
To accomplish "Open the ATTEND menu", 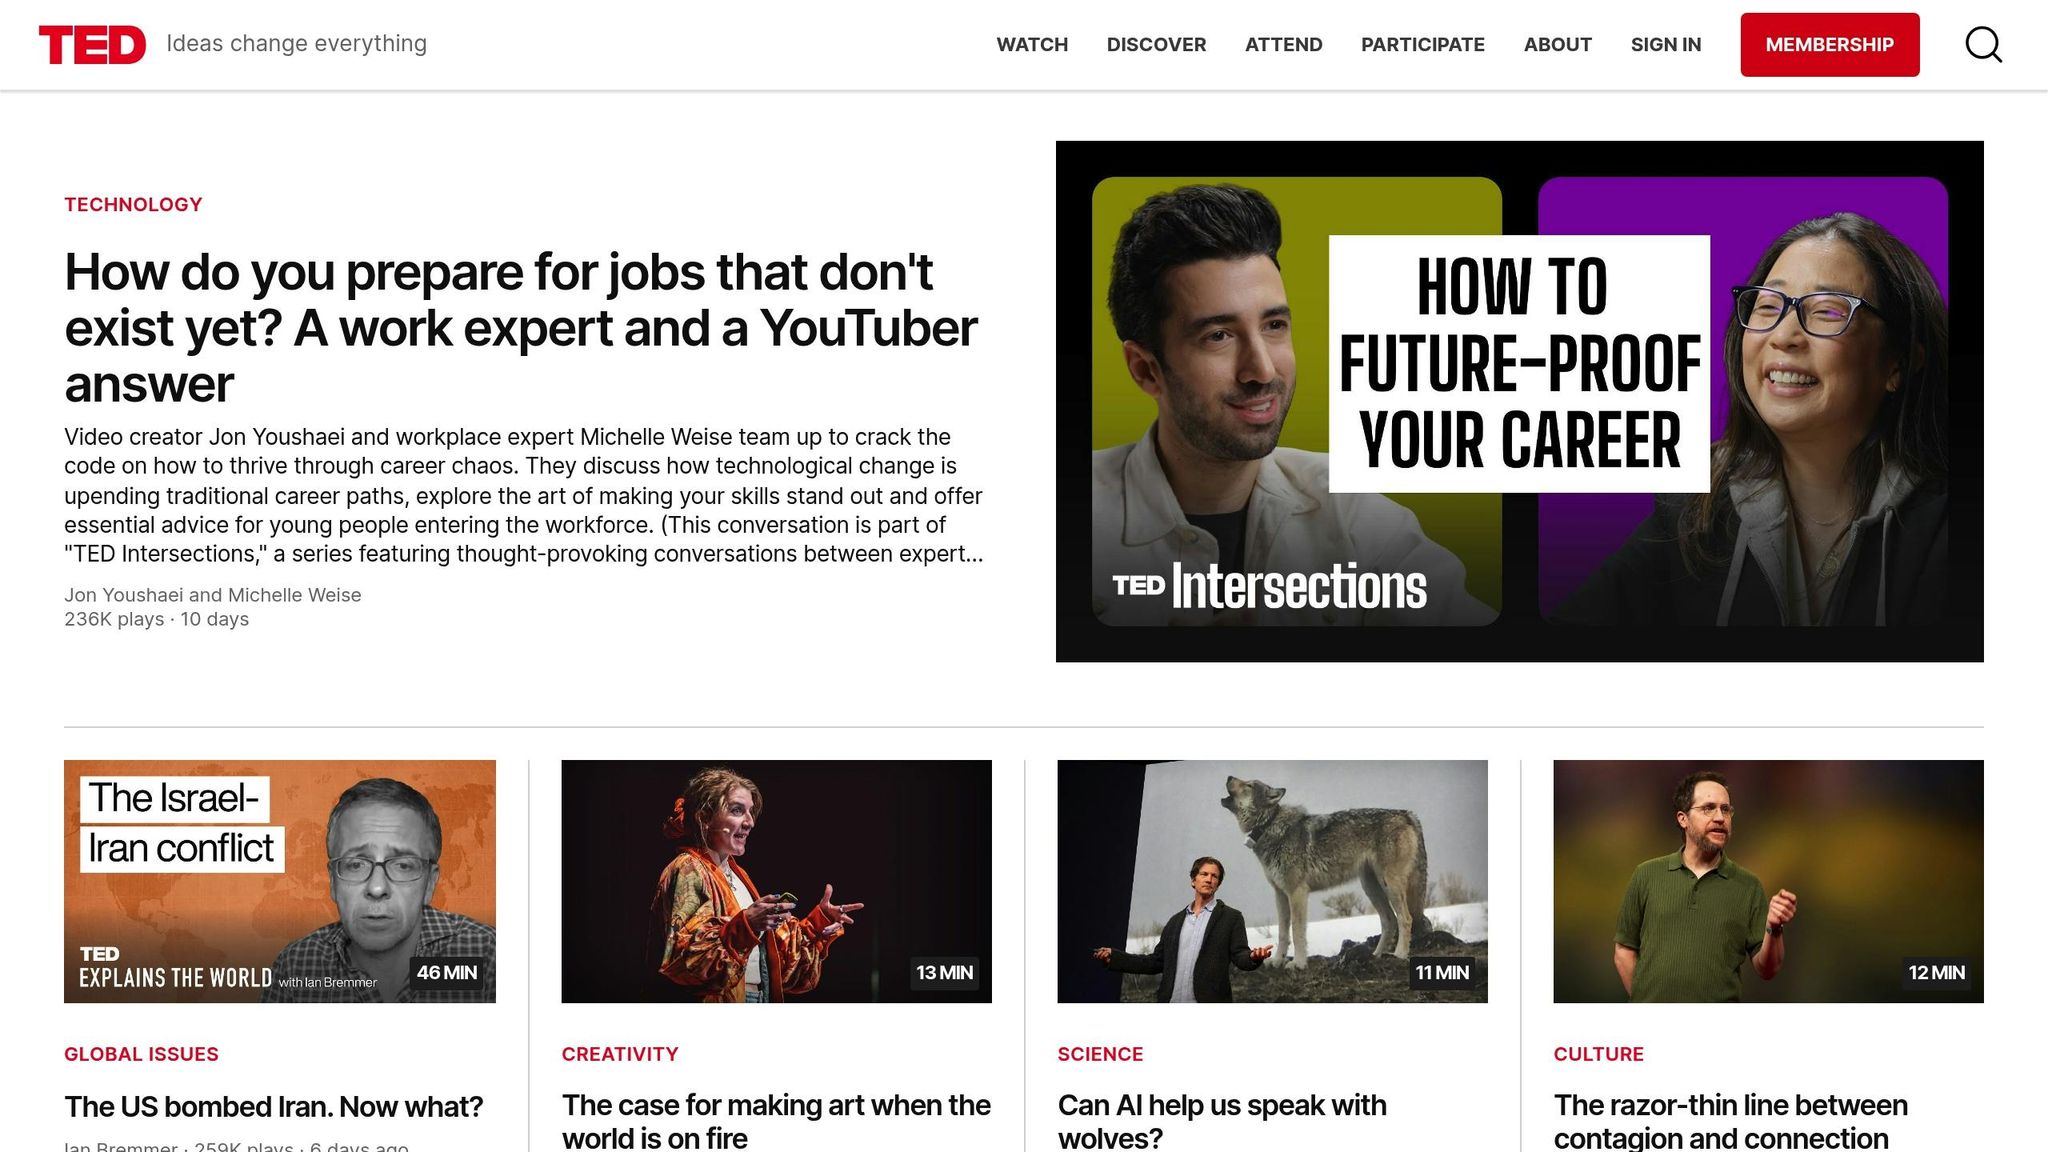I will [1283, 44].
